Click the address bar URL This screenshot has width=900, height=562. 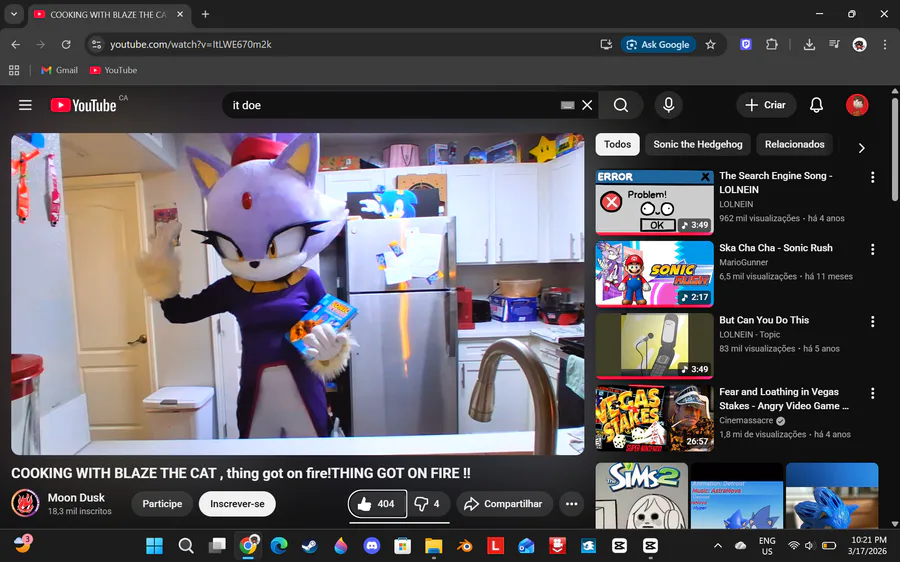tap(191, 44)
